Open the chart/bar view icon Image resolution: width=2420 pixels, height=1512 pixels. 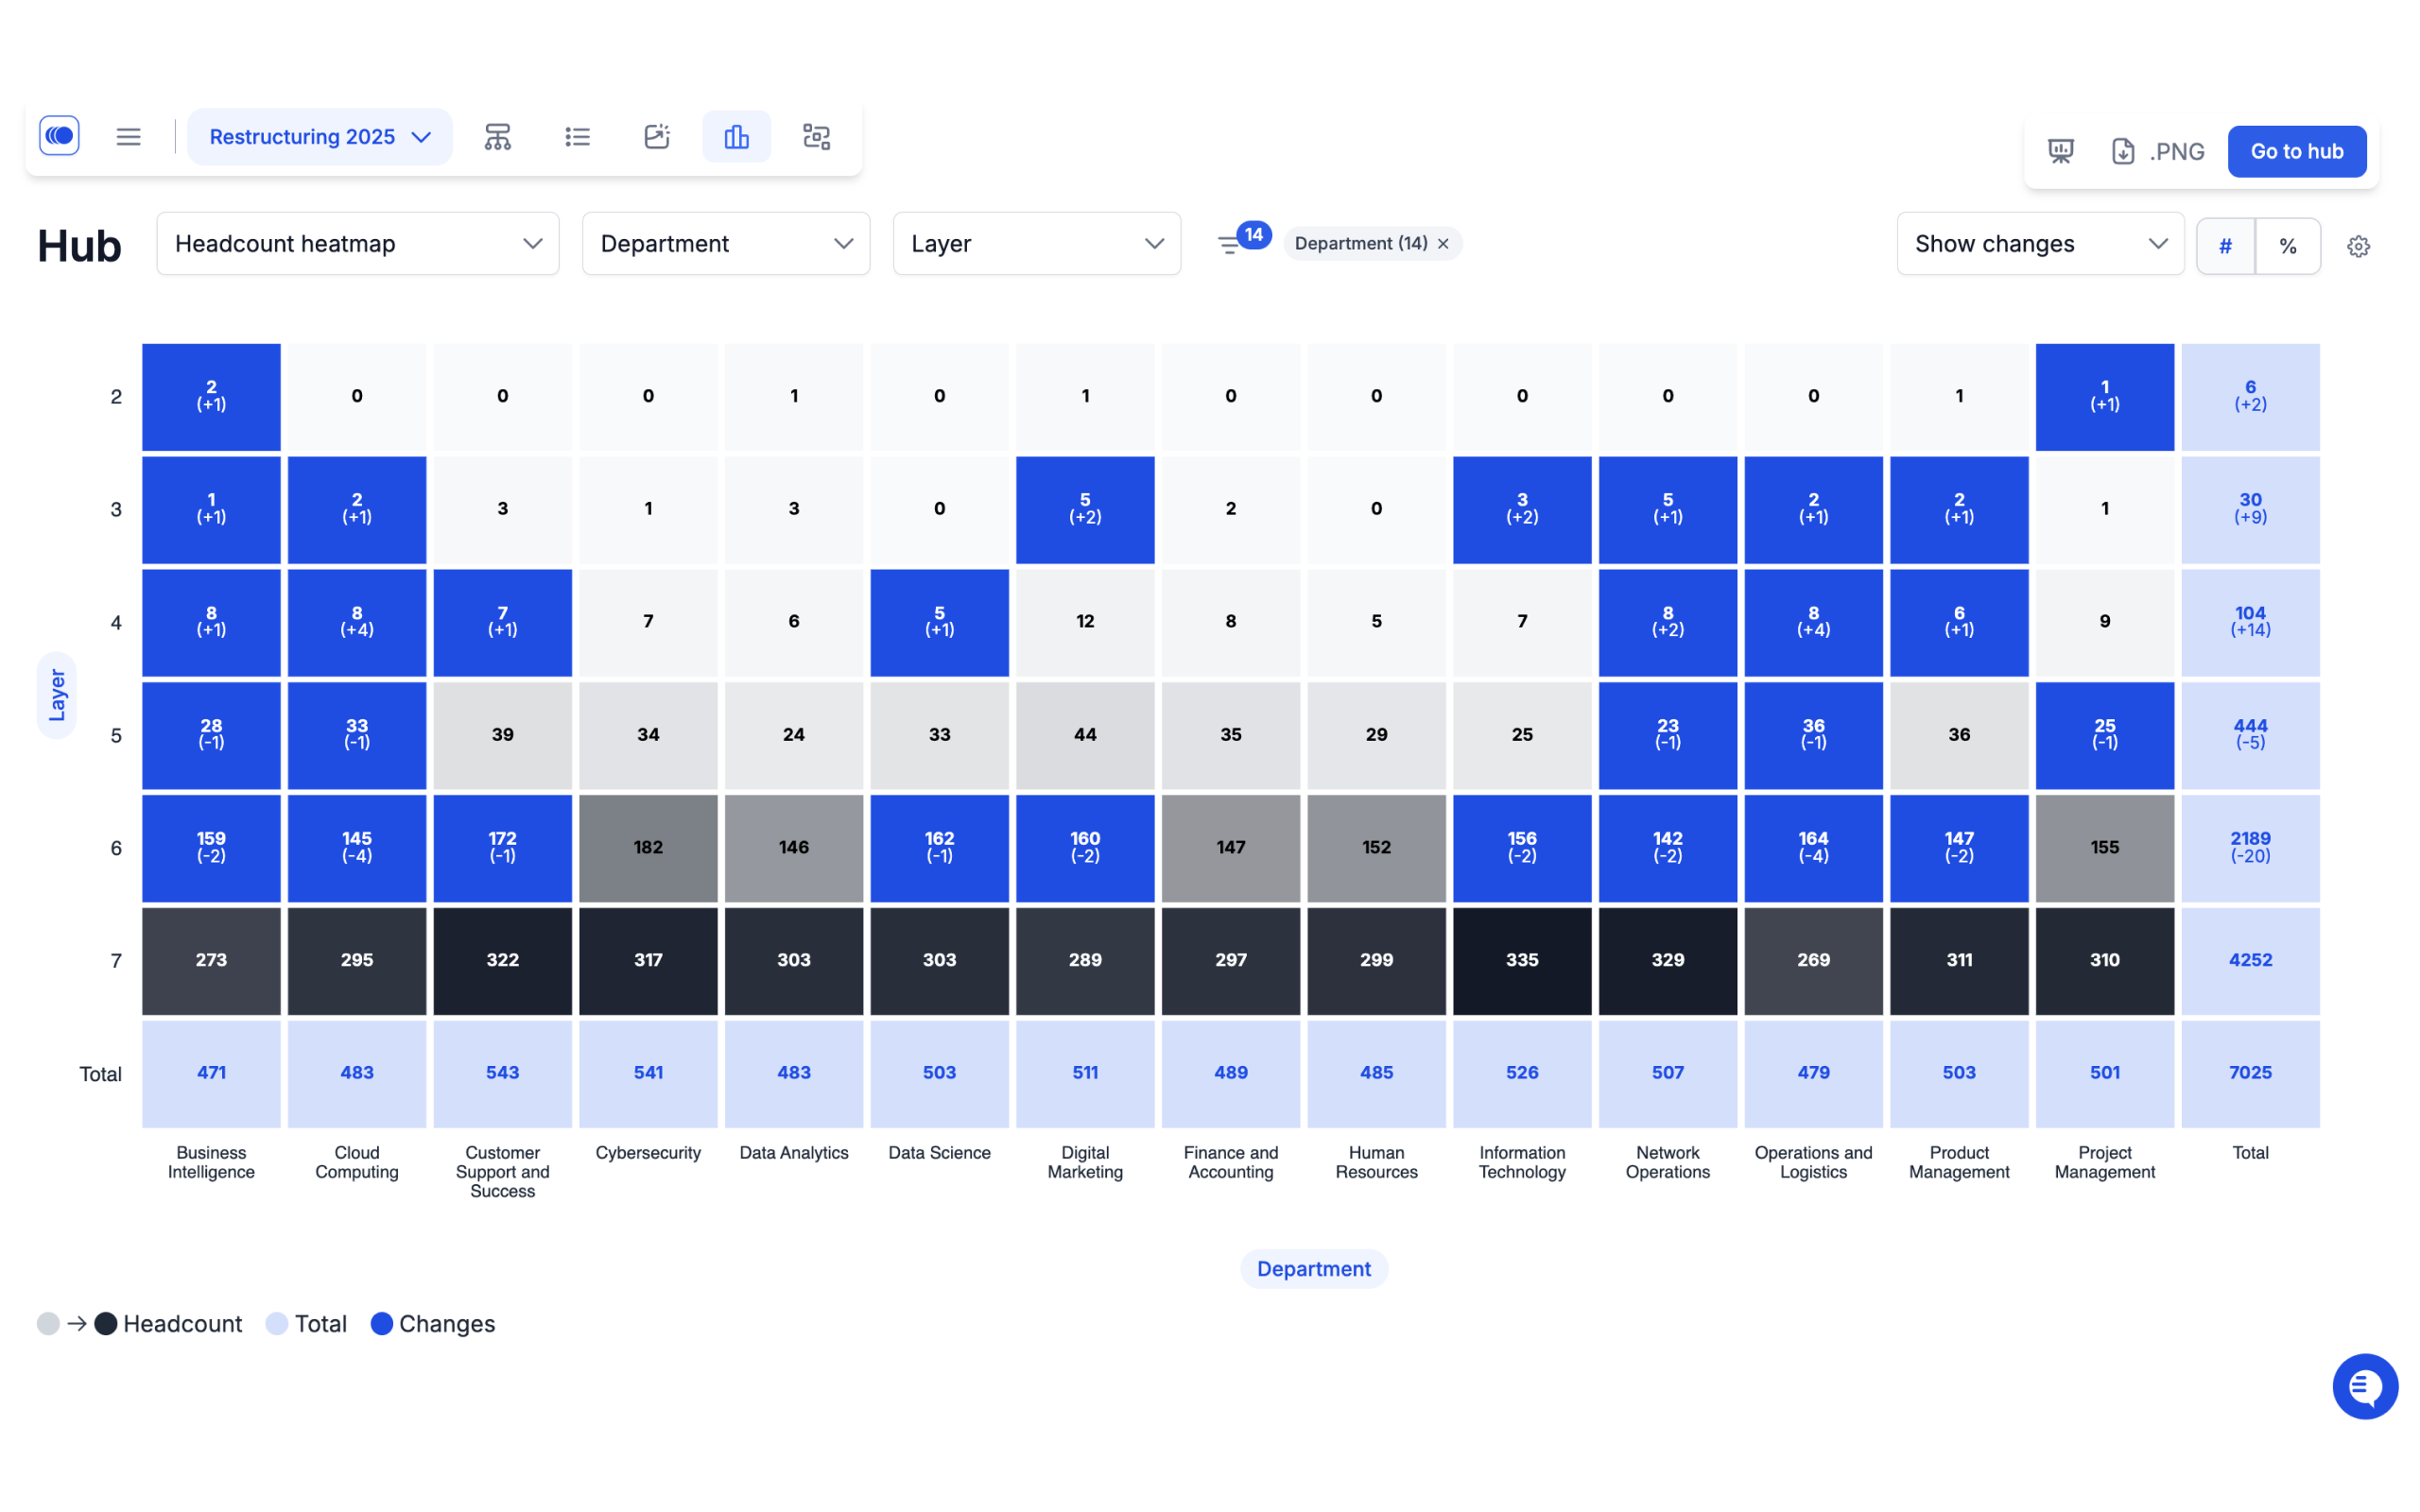click(737, 136)
